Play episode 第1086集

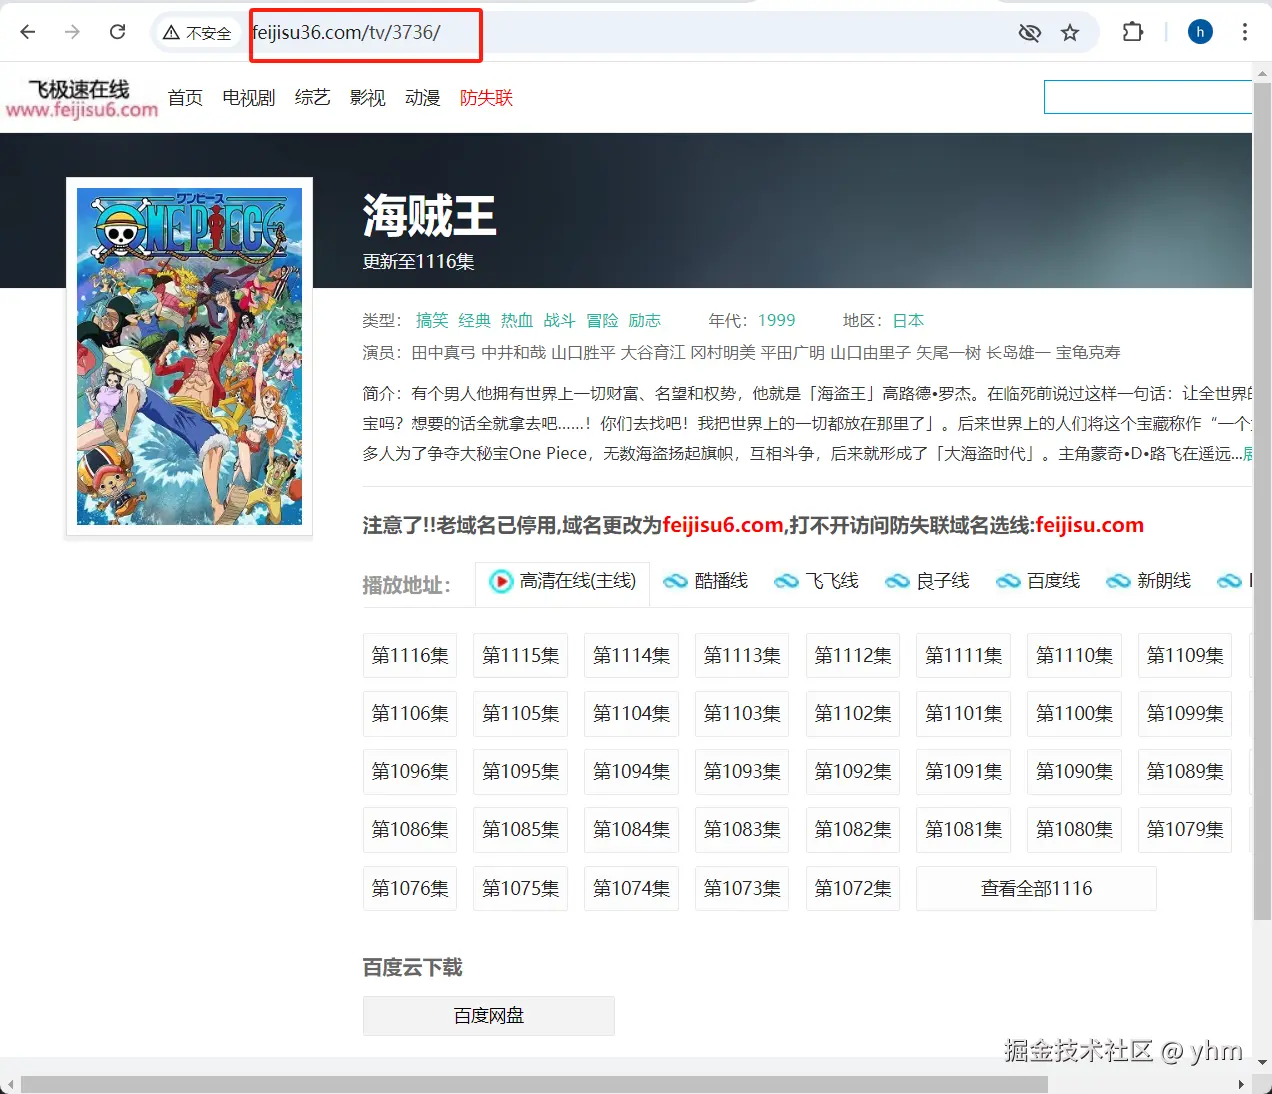click(x=410, y=829)
